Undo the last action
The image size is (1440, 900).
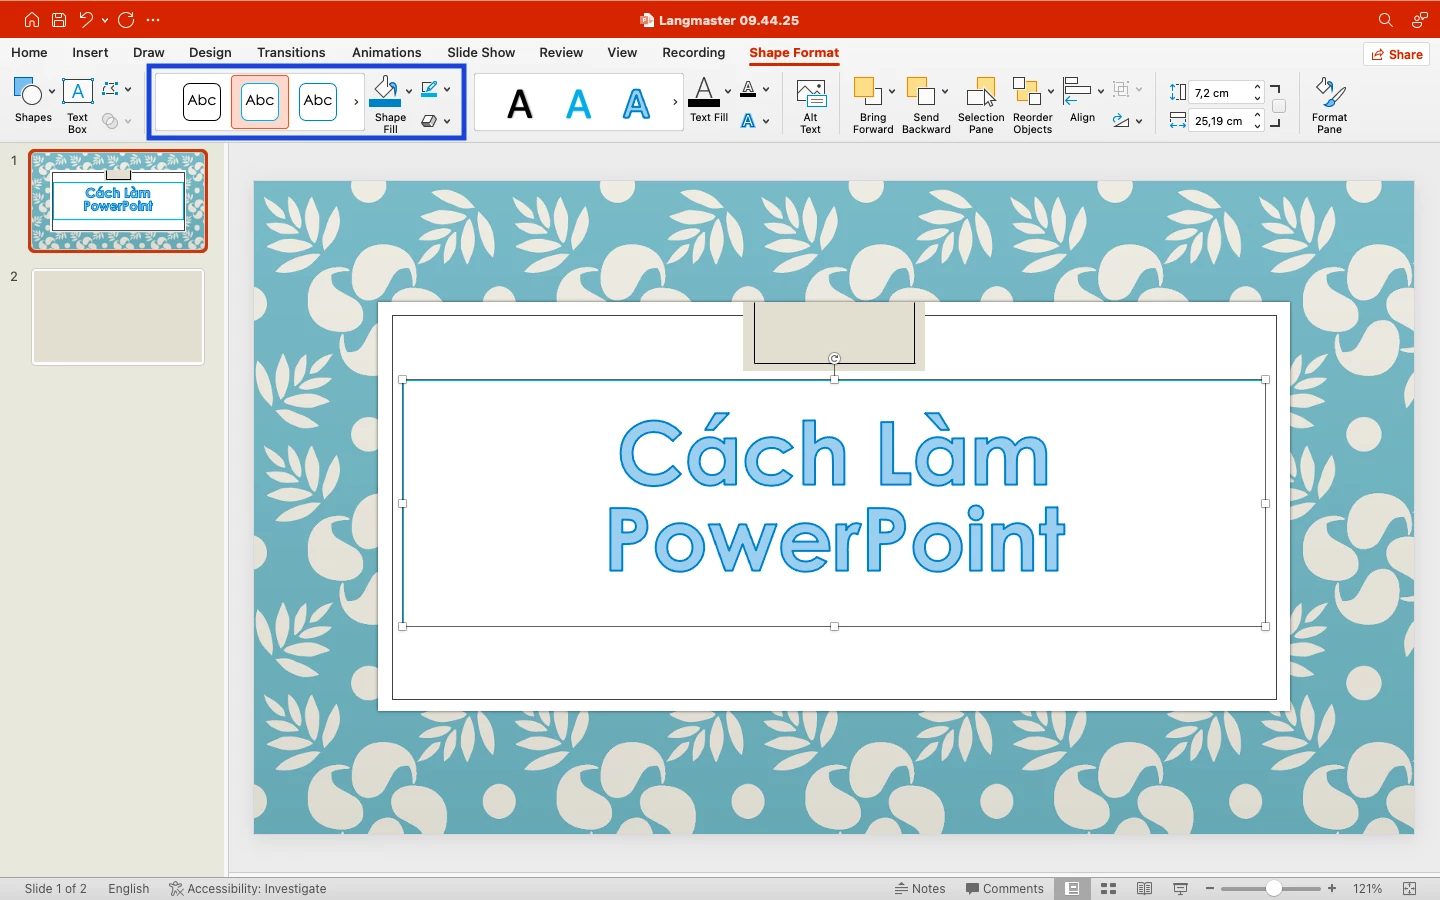[86, 20]
